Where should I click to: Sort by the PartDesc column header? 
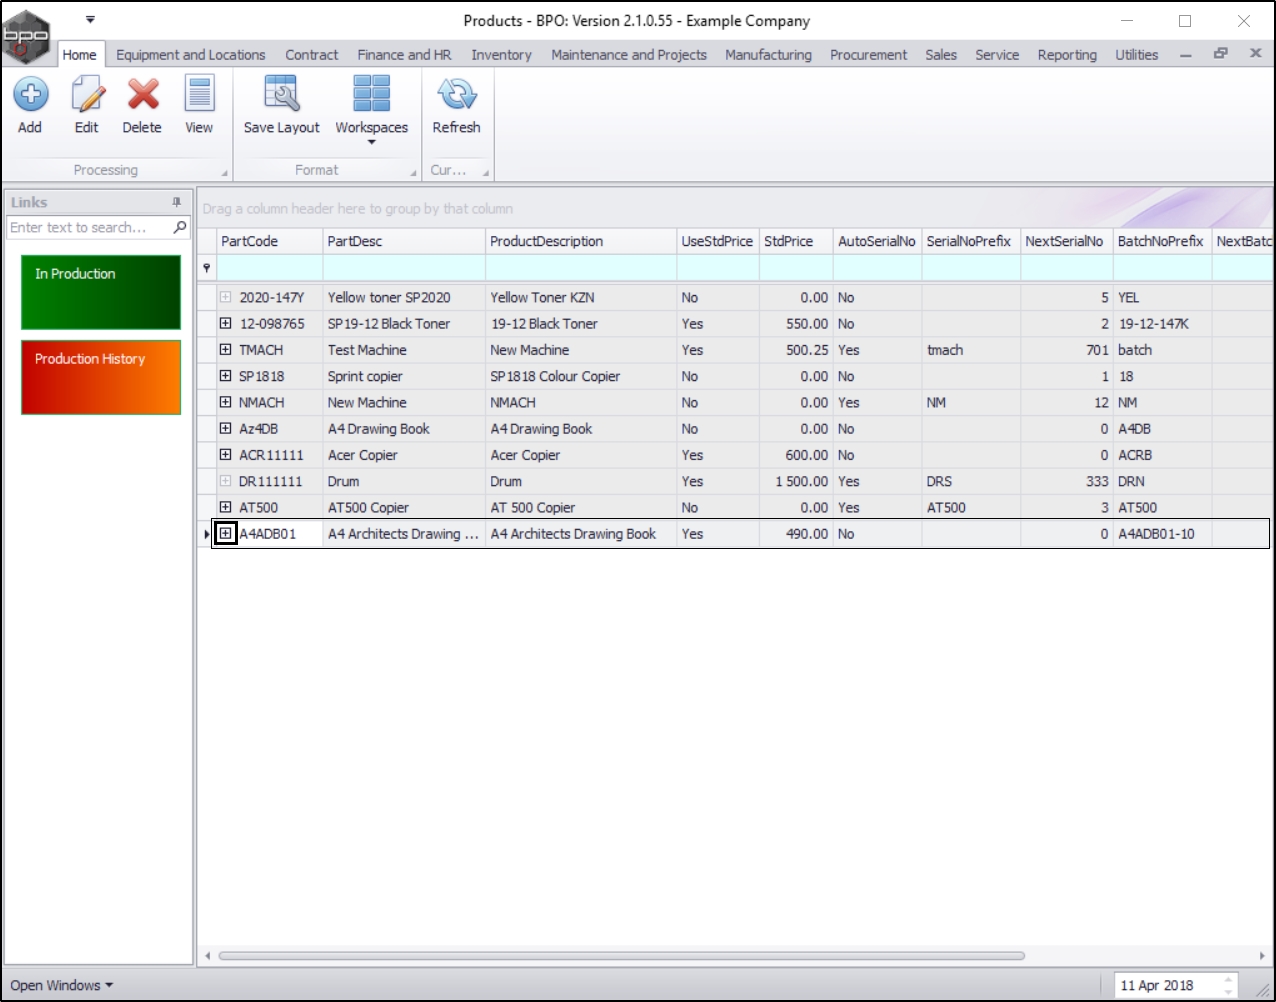[x=404, y=241]
